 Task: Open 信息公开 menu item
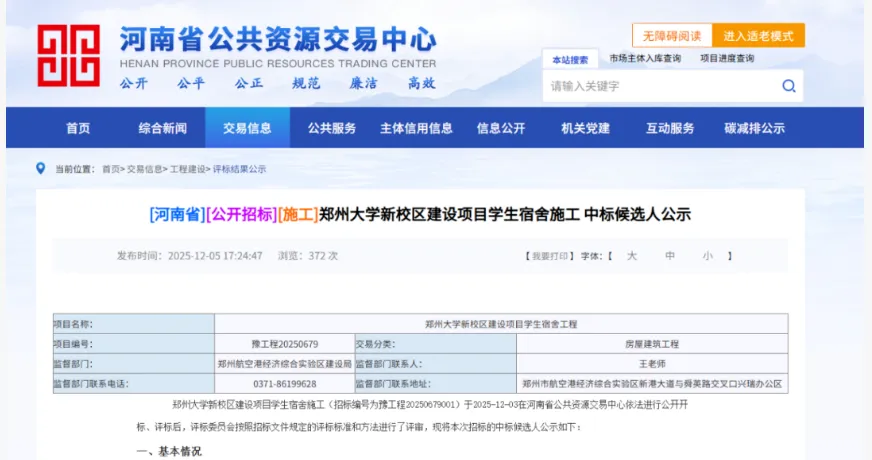(x=501, y=128)
